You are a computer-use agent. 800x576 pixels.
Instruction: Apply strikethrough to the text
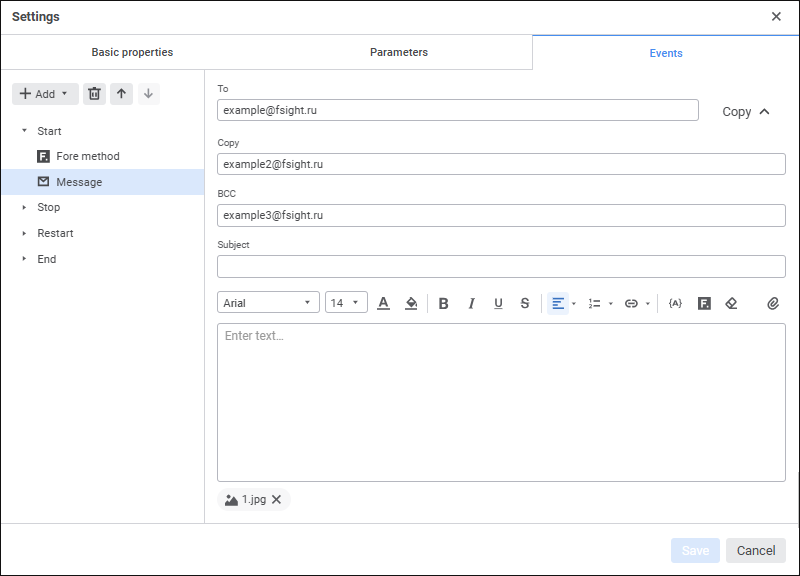click(x=525, y=303)
